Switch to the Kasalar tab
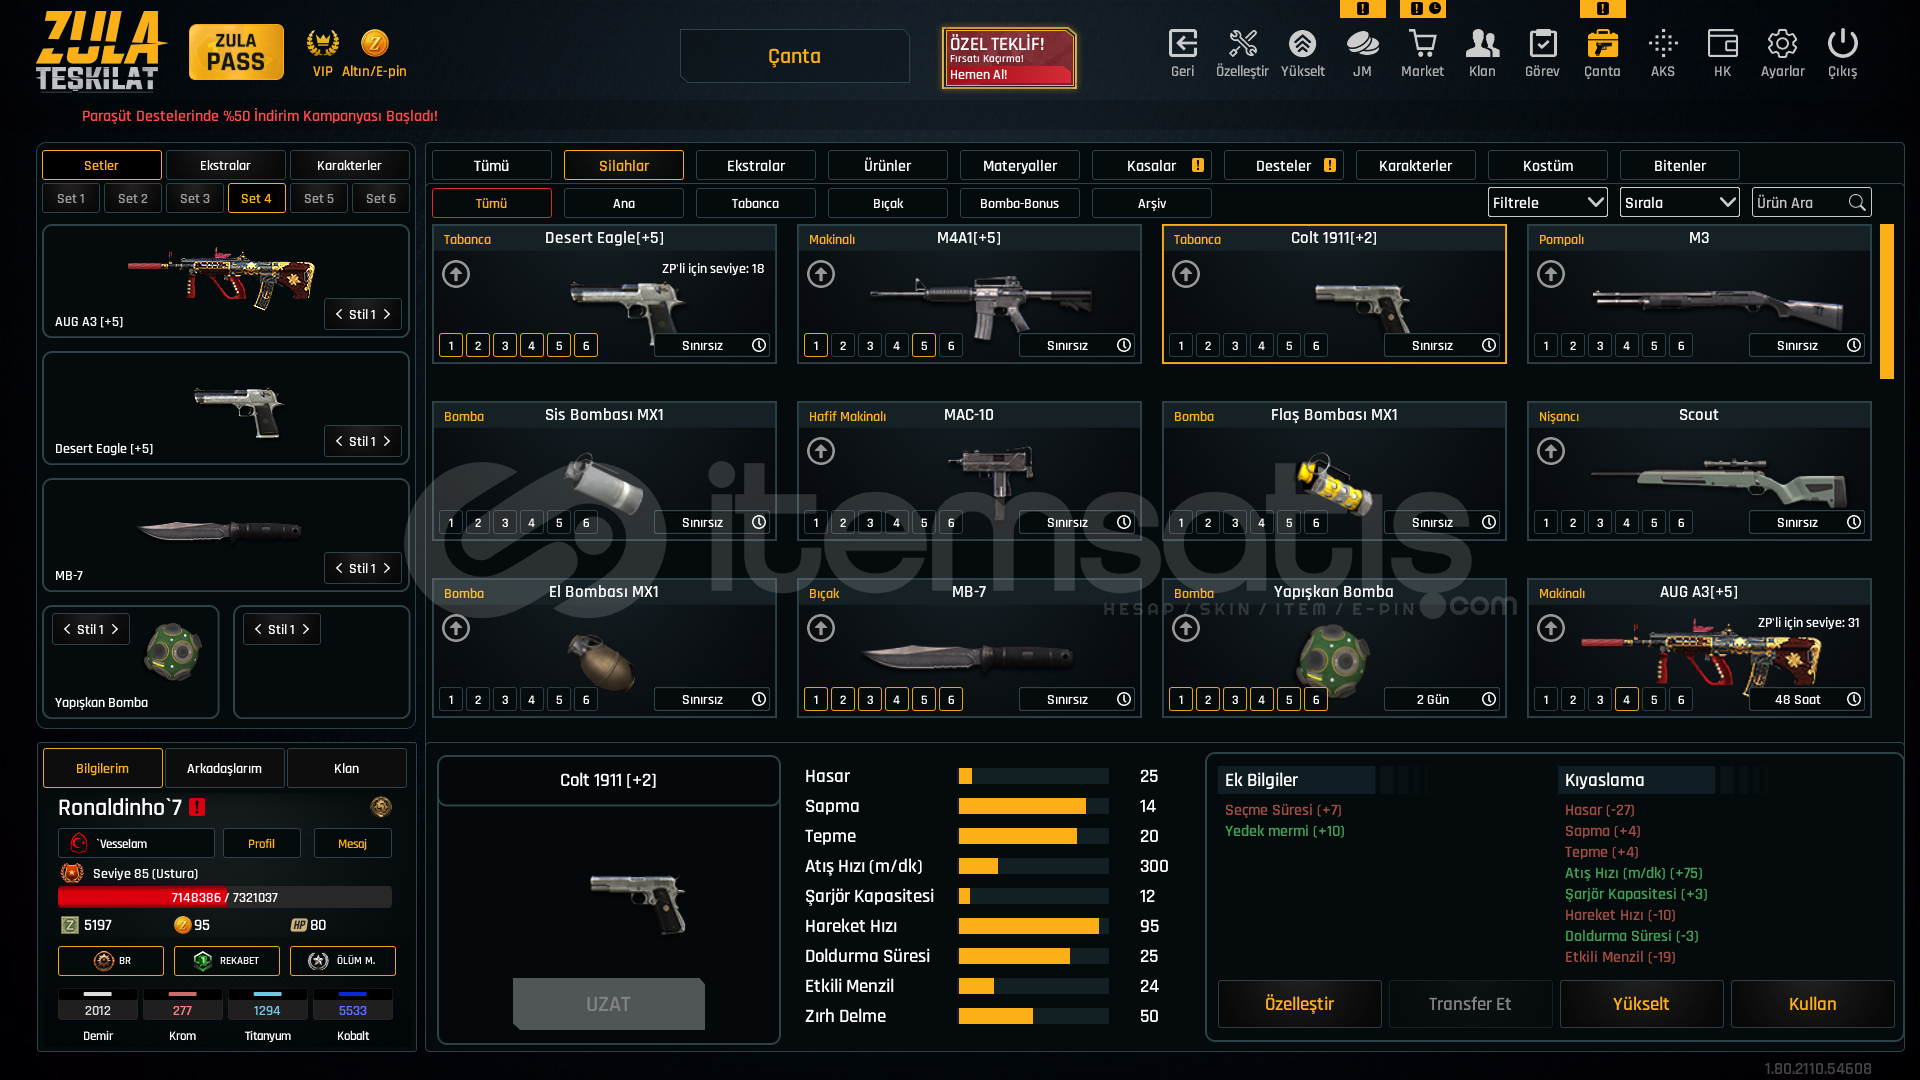 (x=1151, y=166)
